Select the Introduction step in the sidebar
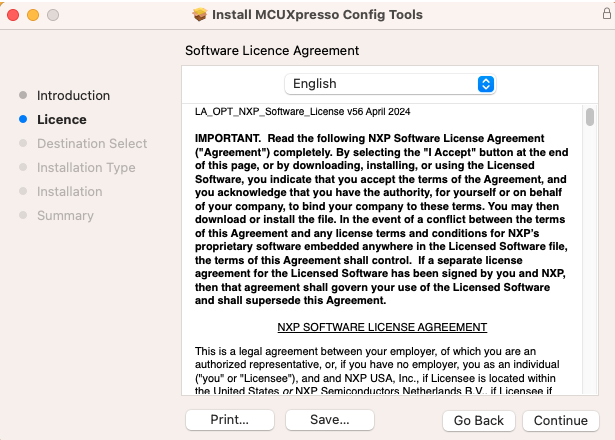The height and width of the screenshot is (440, 615). [73, 95]
